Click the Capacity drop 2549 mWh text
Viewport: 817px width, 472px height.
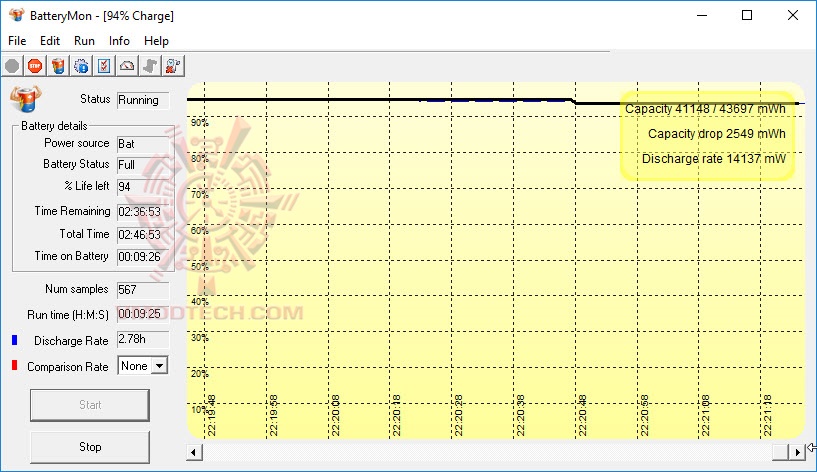point(716,134)
